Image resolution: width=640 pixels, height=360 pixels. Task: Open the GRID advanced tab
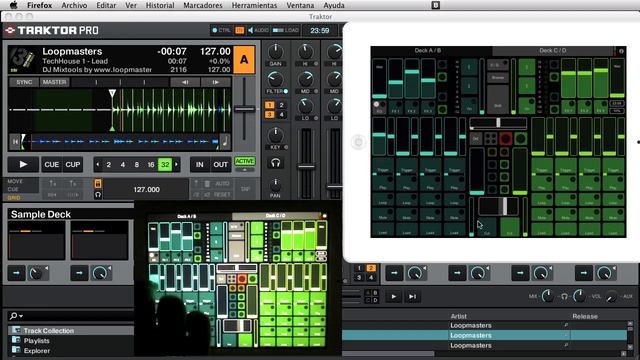[x=14, y=198]
